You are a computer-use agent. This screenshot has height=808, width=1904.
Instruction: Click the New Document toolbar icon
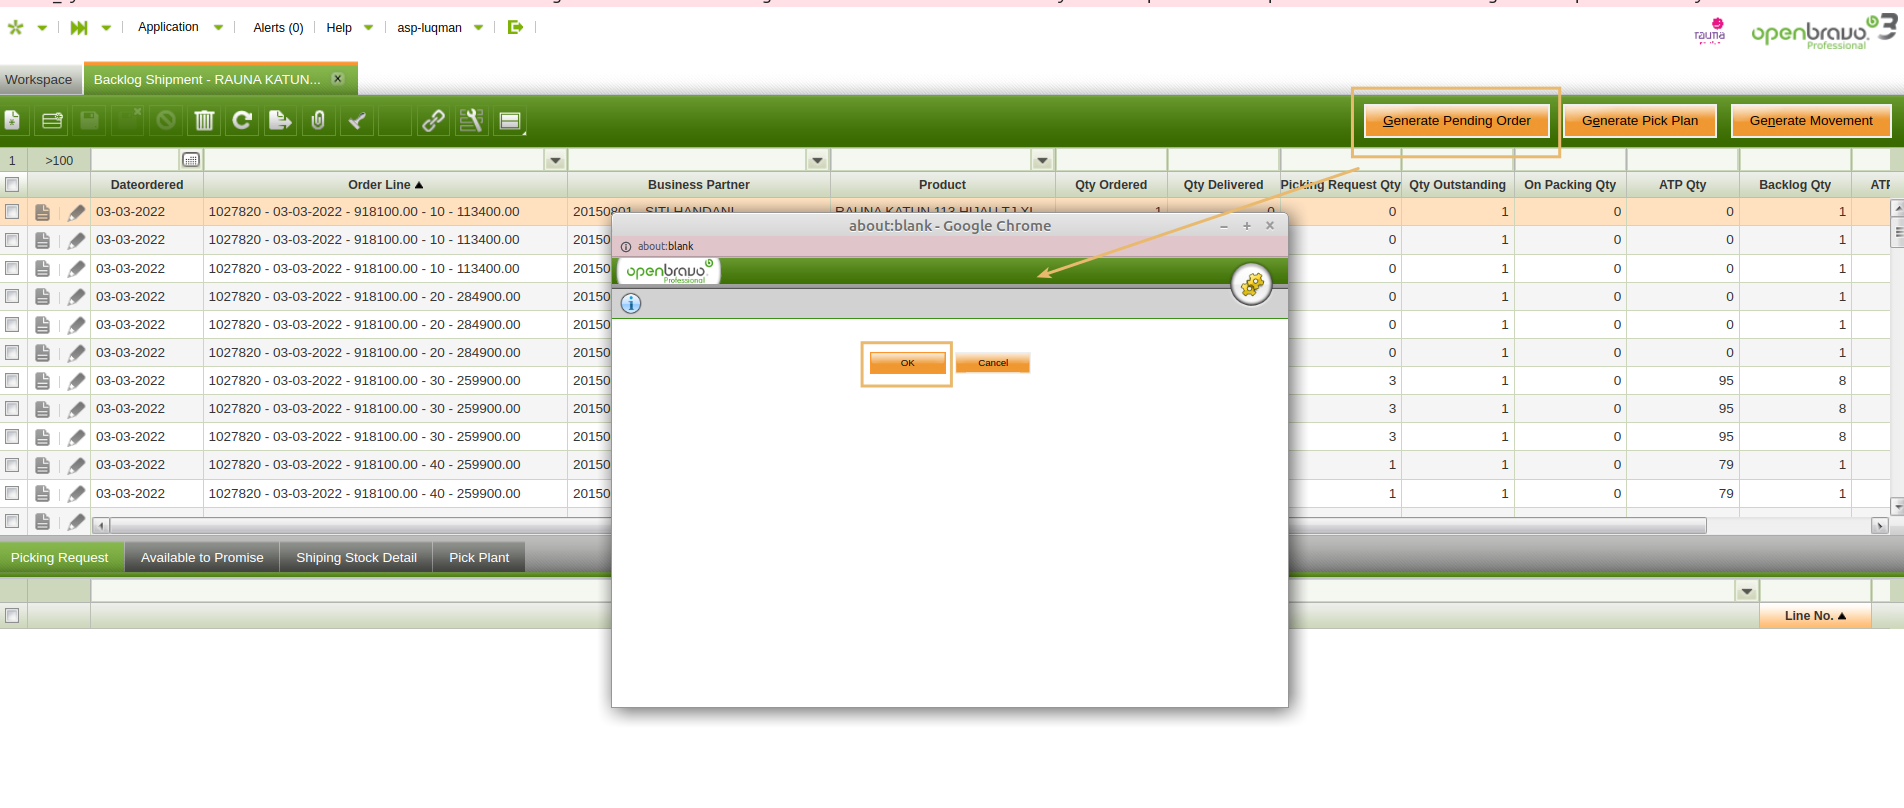pos(13,121)
